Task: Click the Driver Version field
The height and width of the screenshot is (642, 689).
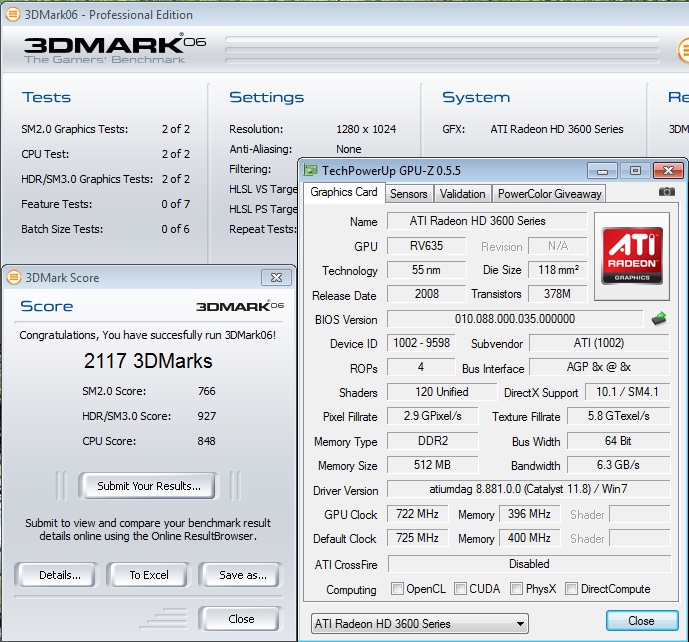Action: click(528, 489)
